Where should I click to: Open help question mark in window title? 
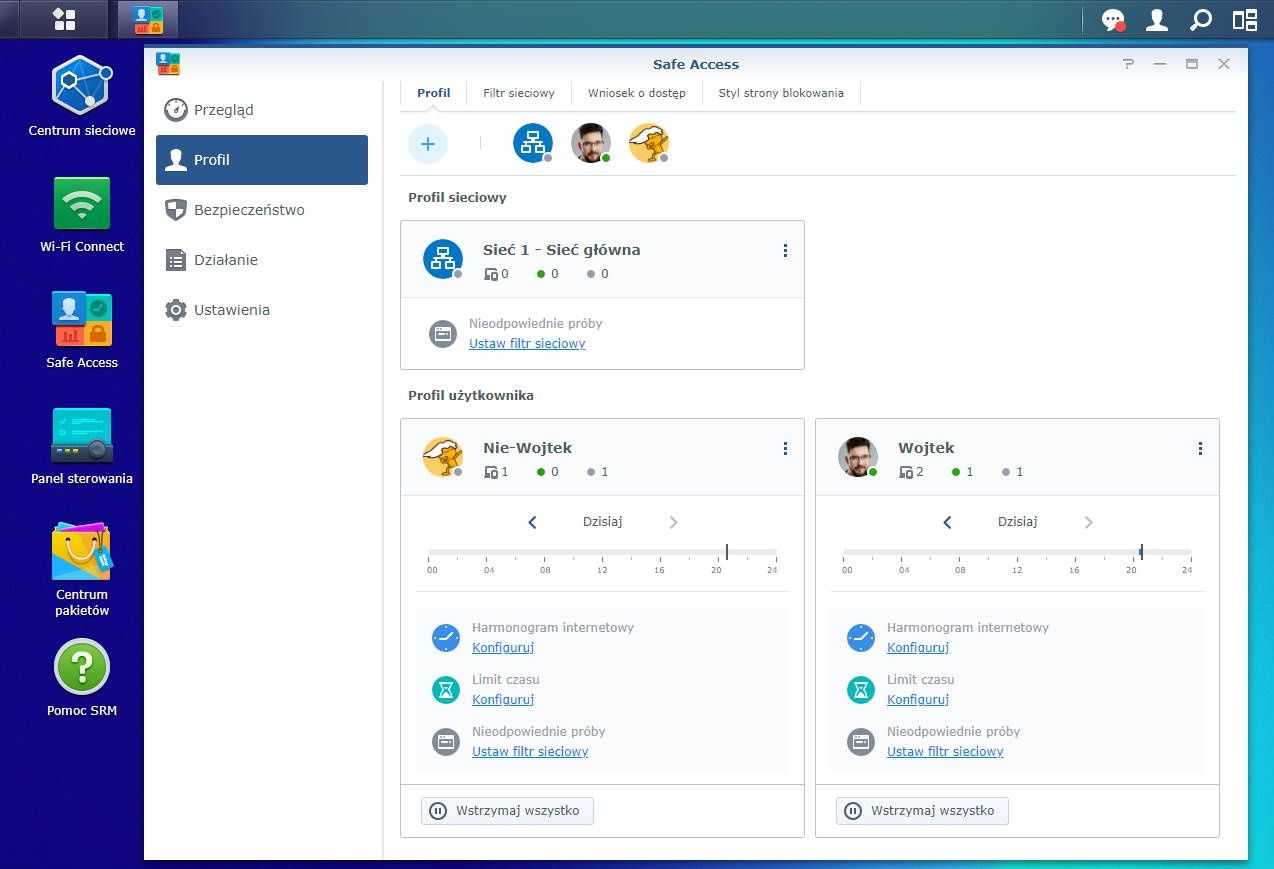point(1129,64)
